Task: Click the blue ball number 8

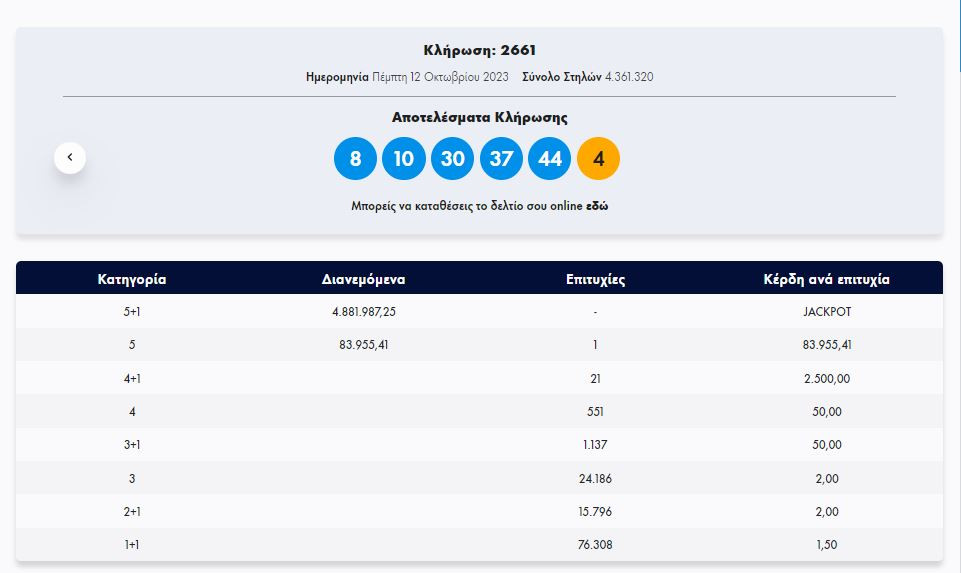Action: click(x=355, y=159)
